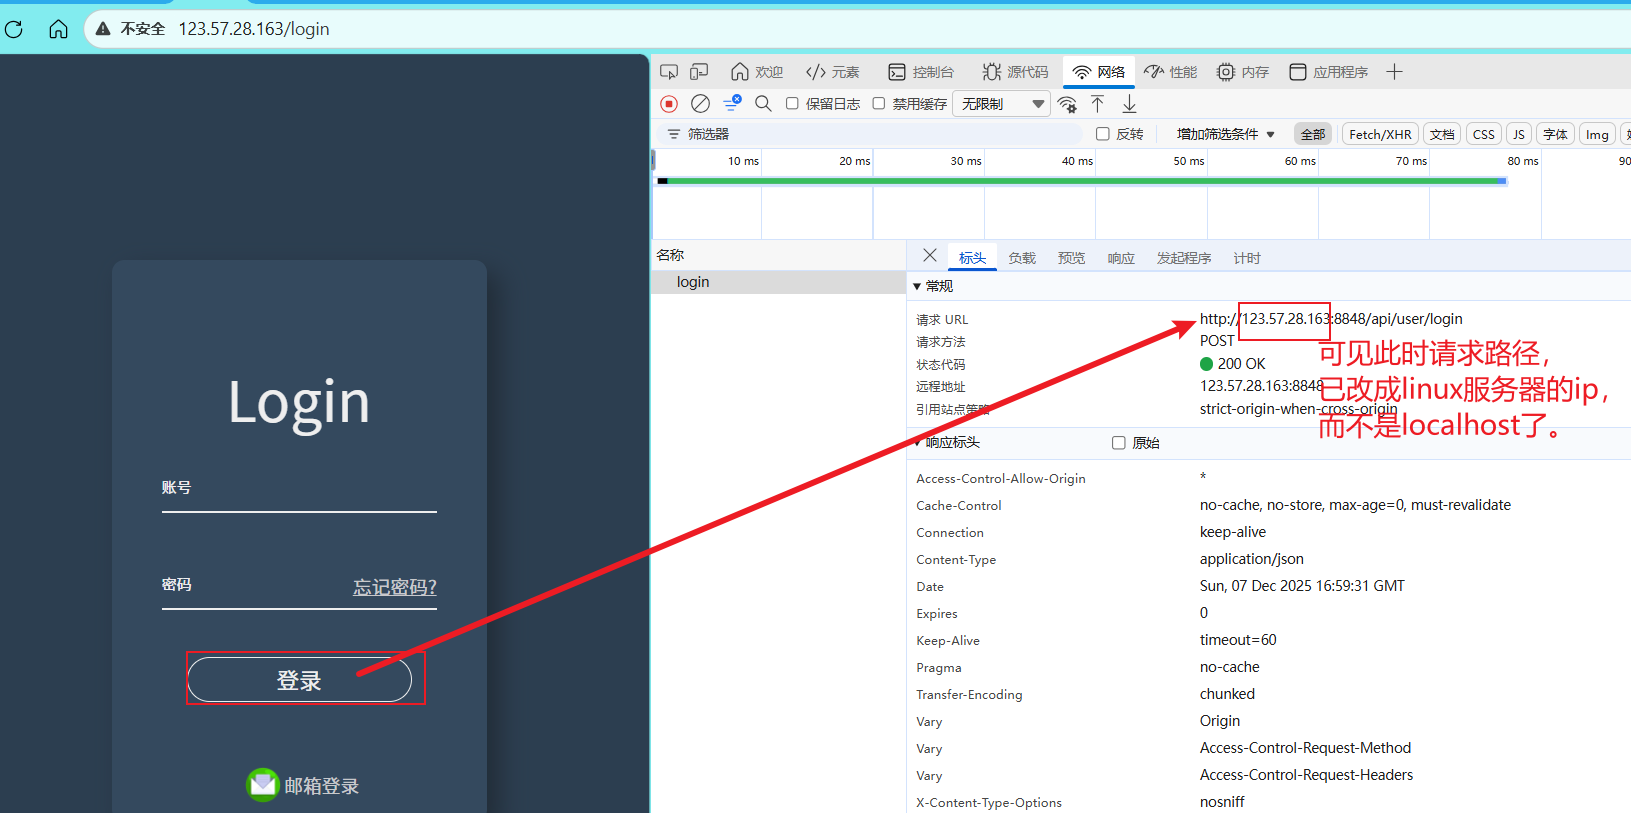The height and width of the screenshot is (813, 1631).
Task: Filter requests by CSS type
Action: (x=1484, y=134)
